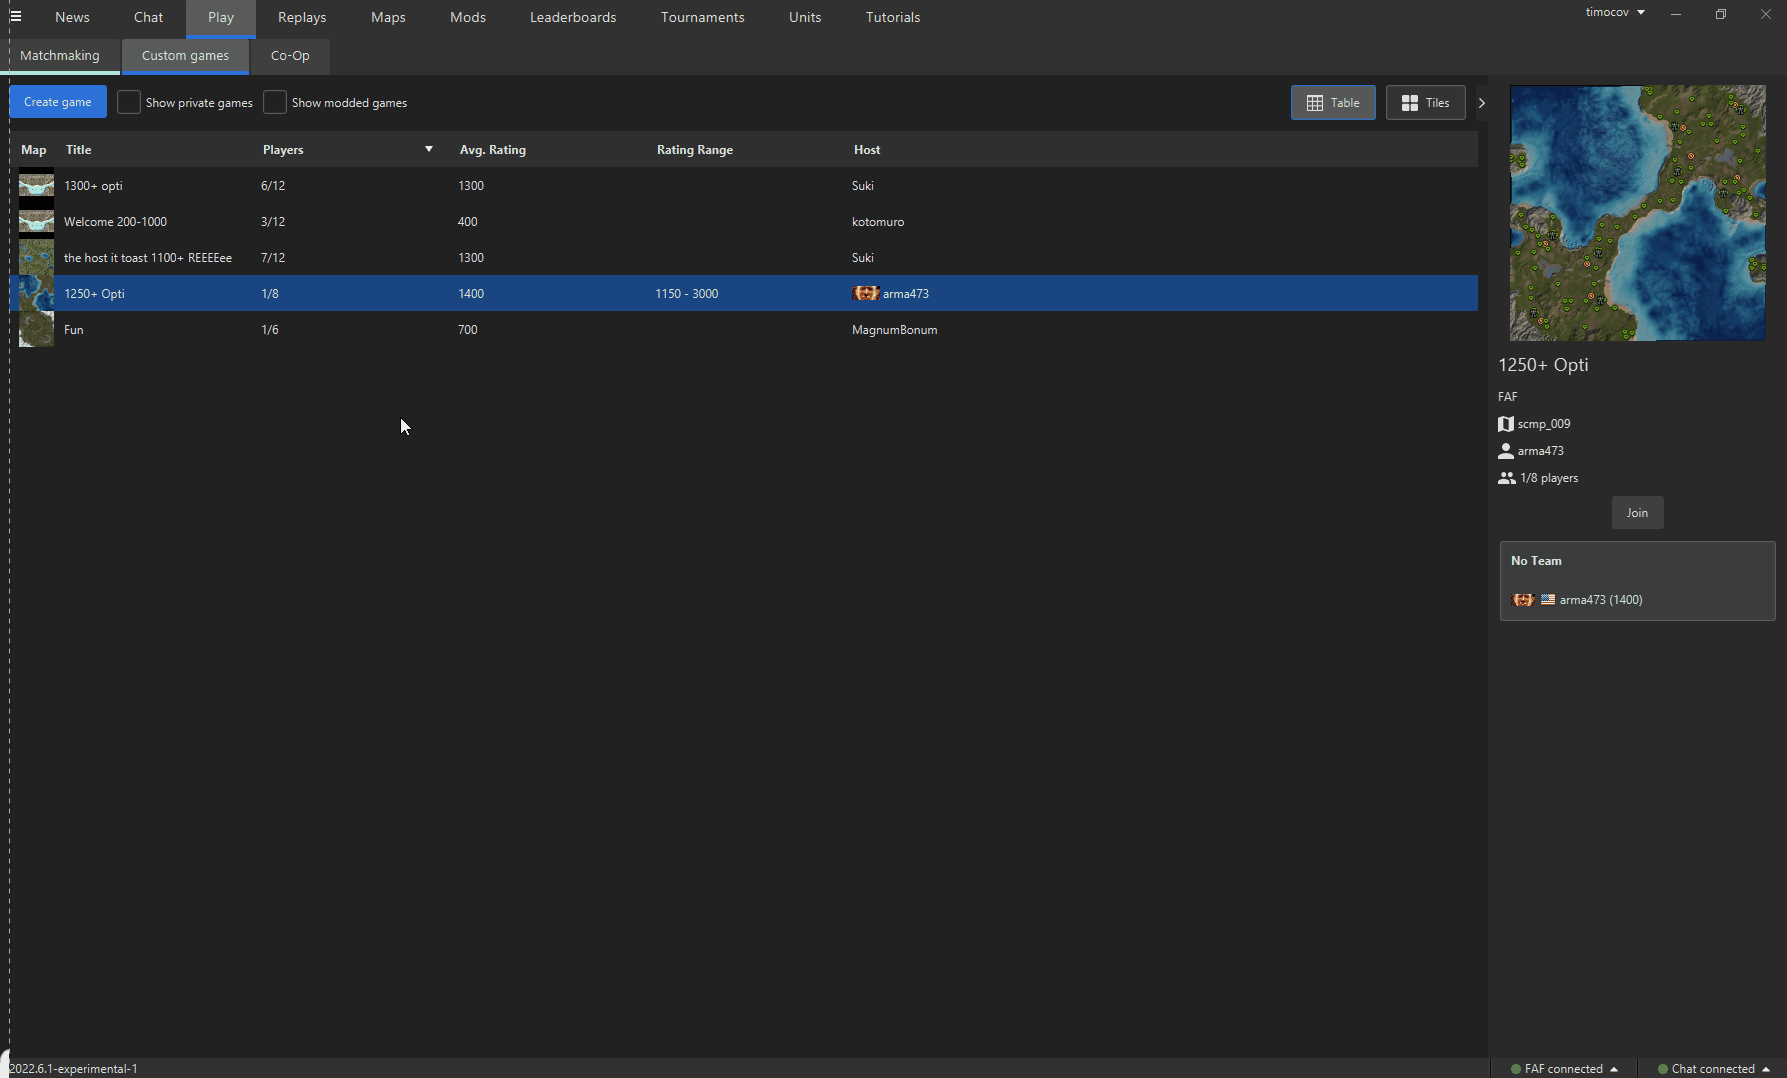The image size is (1787, 1078).
Task: Enable Show private games
Action: (x=129, y=102)
